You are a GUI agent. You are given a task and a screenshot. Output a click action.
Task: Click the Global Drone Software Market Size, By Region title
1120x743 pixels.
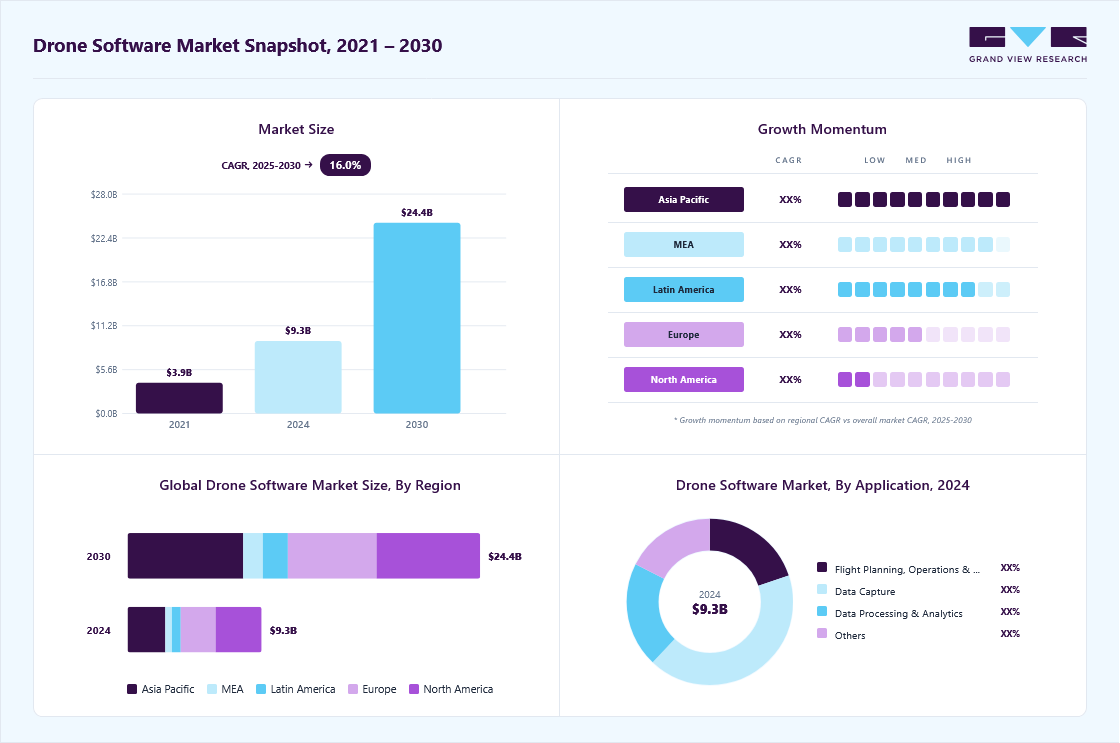(x=310, y=485)
